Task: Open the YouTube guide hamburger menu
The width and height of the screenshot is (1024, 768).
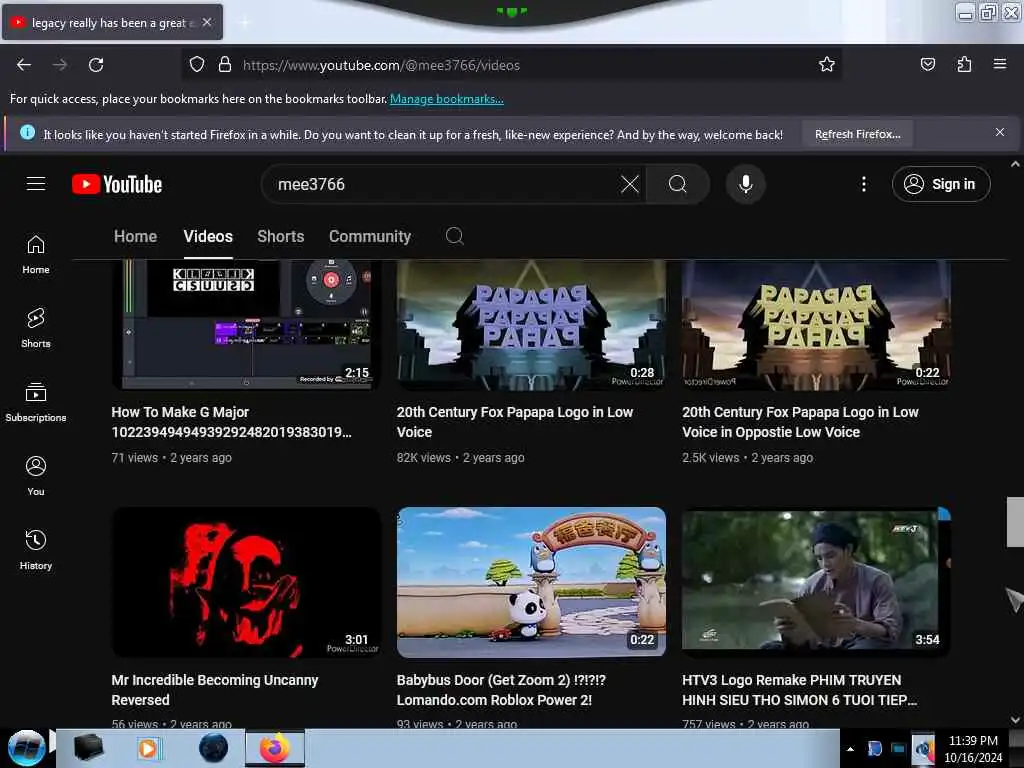Action: coord(36,184)
